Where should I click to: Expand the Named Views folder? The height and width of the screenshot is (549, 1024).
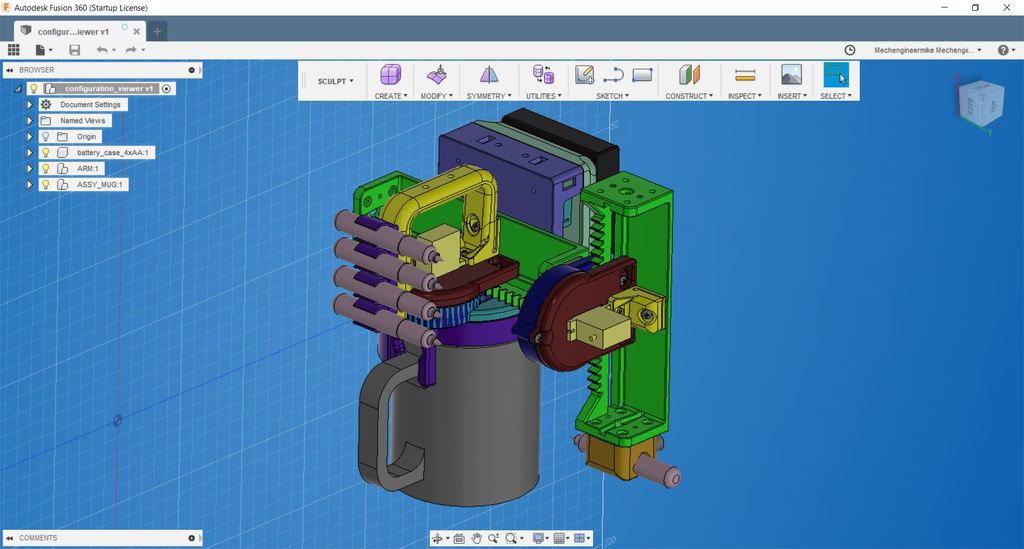[x=30, y=121]
